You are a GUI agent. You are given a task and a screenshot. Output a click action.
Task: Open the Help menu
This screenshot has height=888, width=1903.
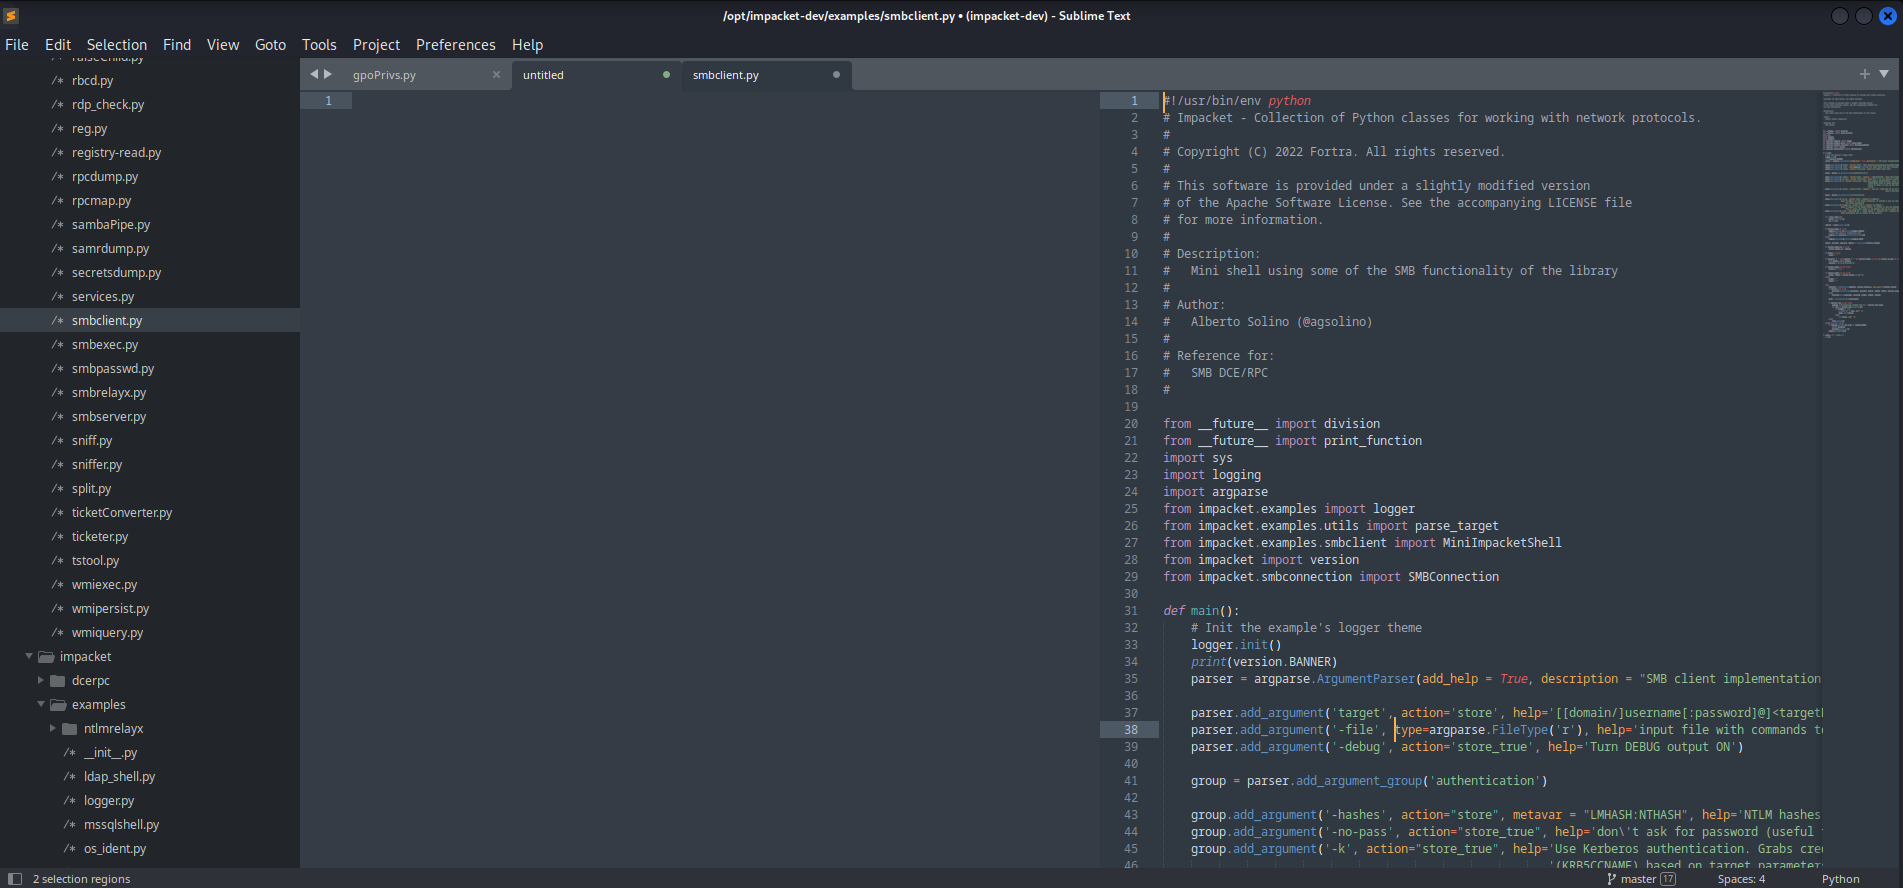527,45
